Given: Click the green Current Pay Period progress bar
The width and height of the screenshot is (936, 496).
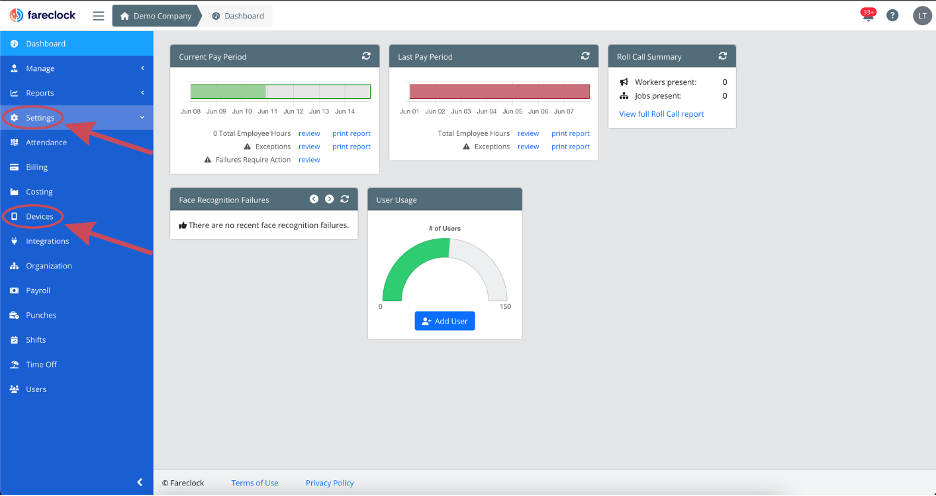Looking at the screenshot, I should point(229,91).
